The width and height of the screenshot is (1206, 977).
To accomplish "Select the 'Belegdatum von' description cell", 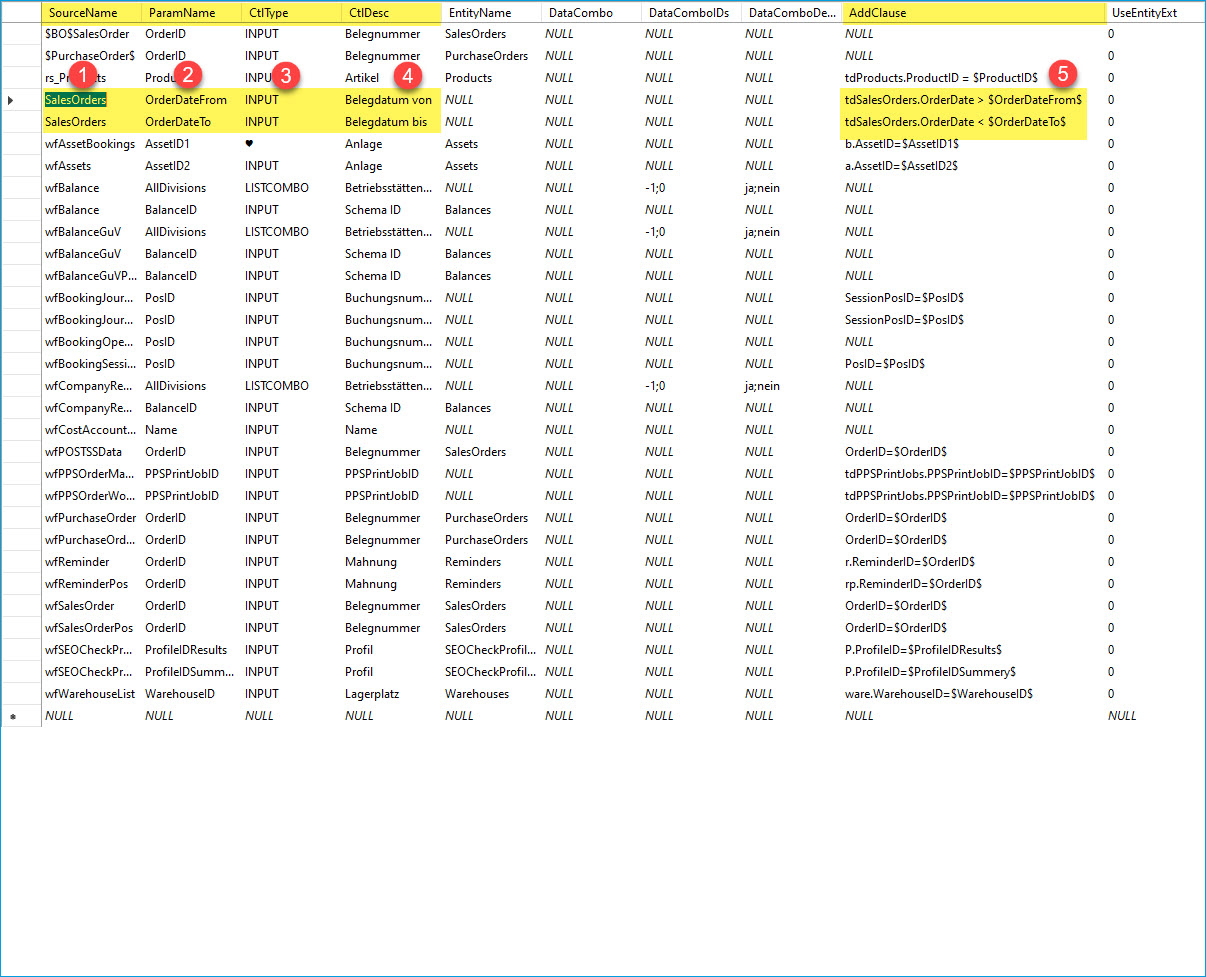I will (388, 100).
